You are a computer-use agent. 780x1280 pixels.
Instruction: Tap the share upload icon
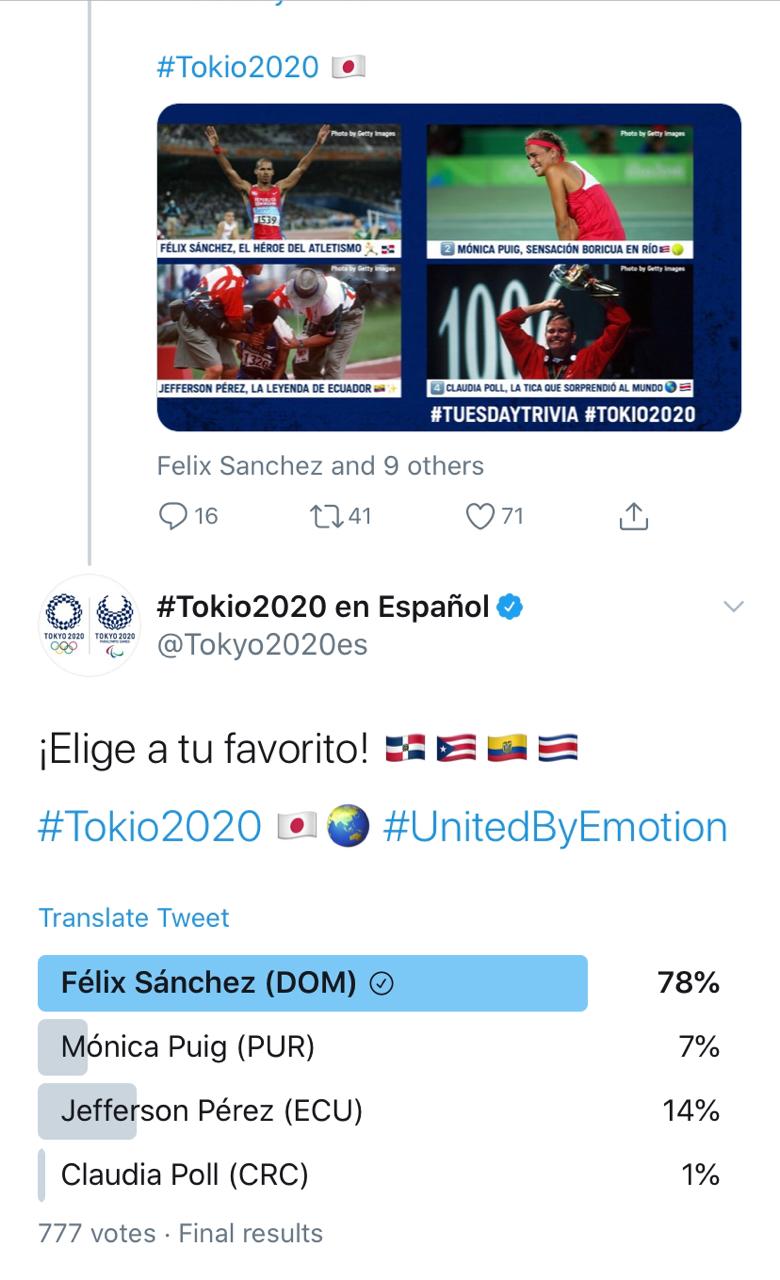click(x=634, y=516)
